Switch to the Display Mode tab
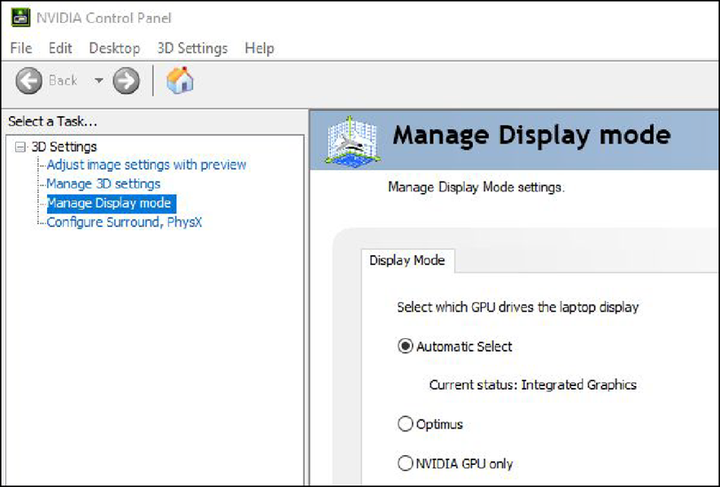Viewport: 720px width, 487px height. tap(406, 261)
